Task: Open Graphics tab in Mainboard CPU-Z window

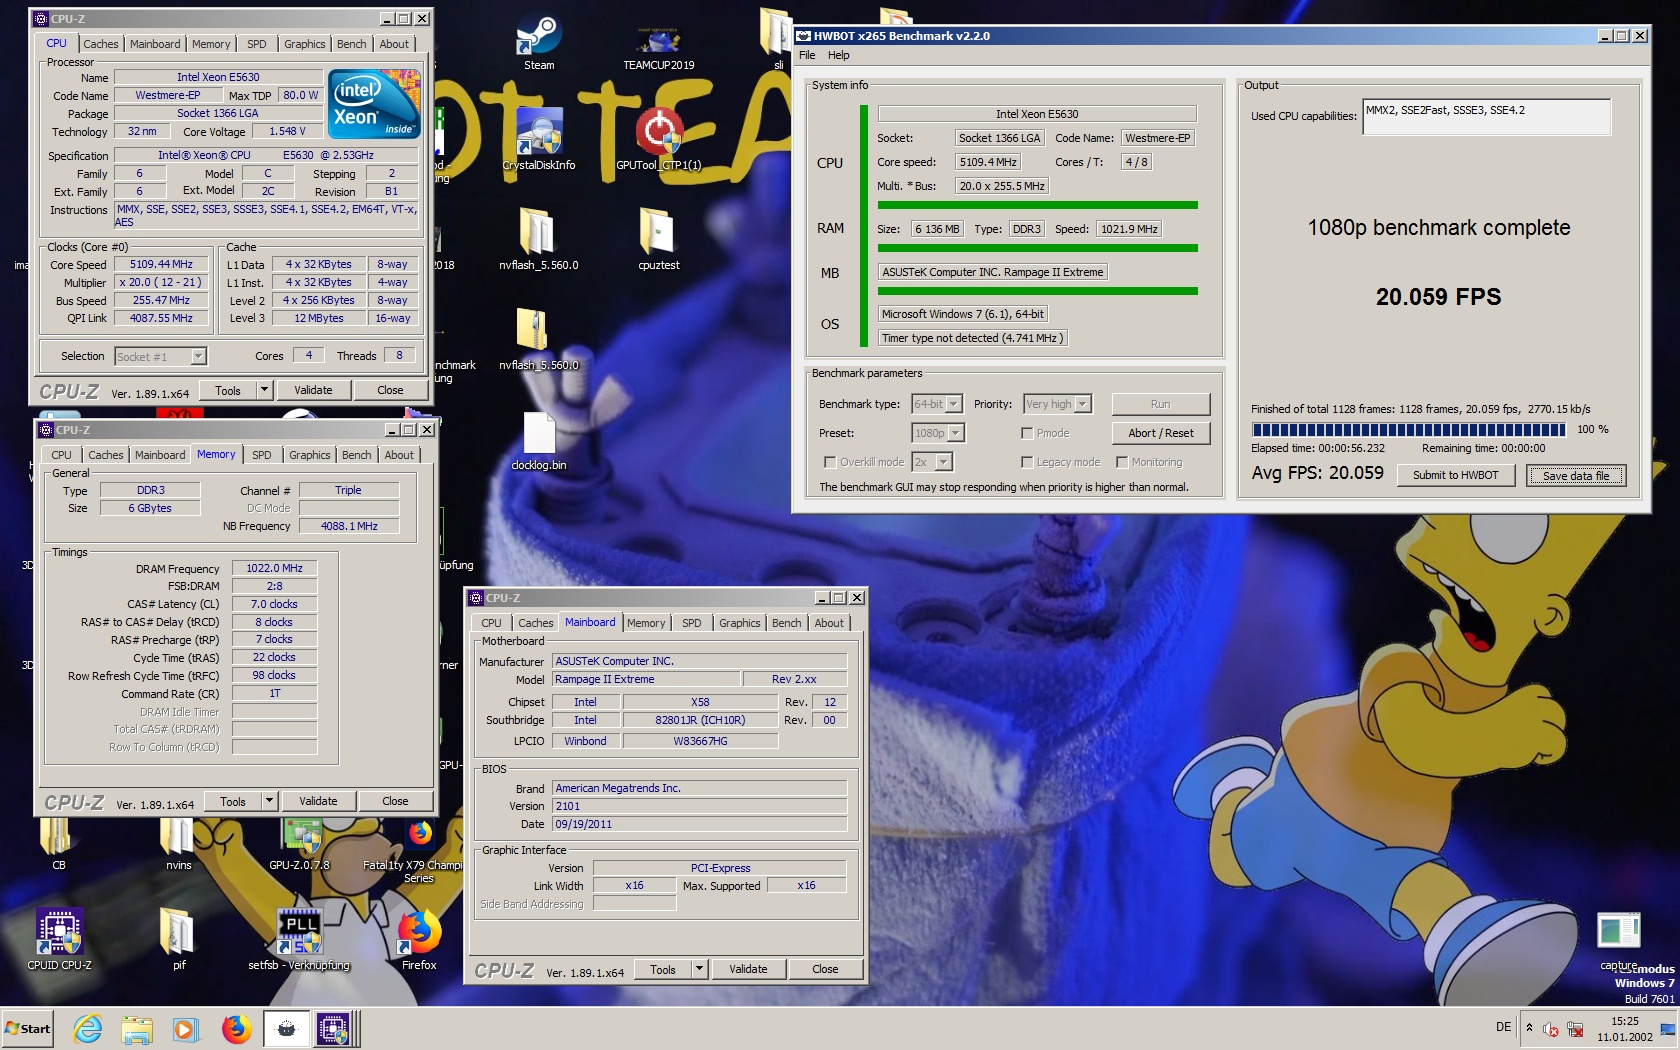Action: coord(740,623)
